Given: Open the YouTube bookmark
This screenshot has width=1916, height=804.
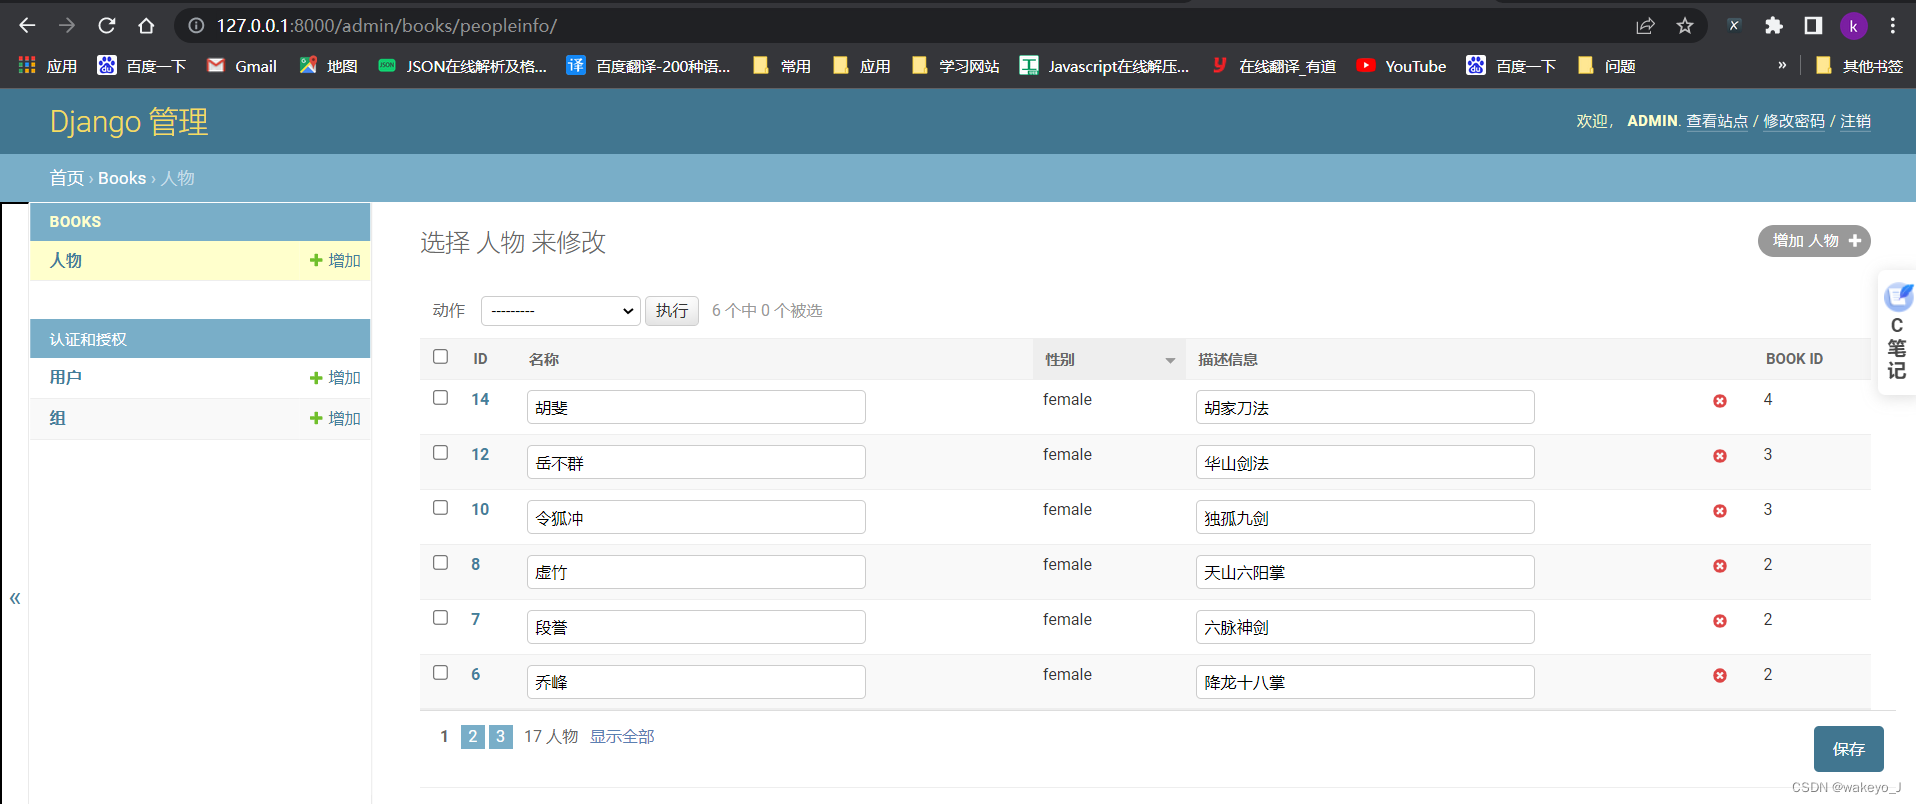Looking at the screenshot, I should pyautogui.click(x=1401, y=66).
